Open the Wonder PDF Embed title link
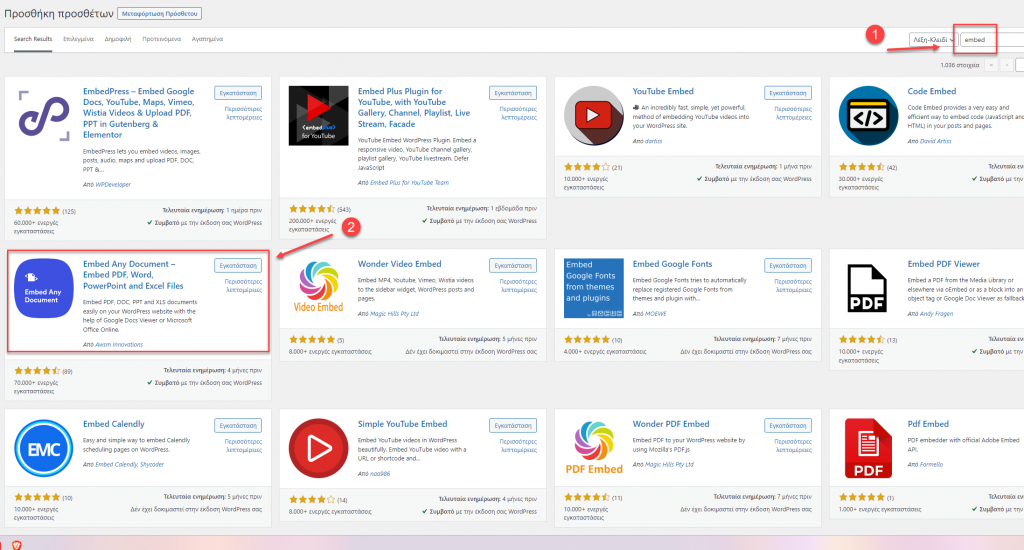The height and width of the screenshot is (550, 1024). coord(671,424)
